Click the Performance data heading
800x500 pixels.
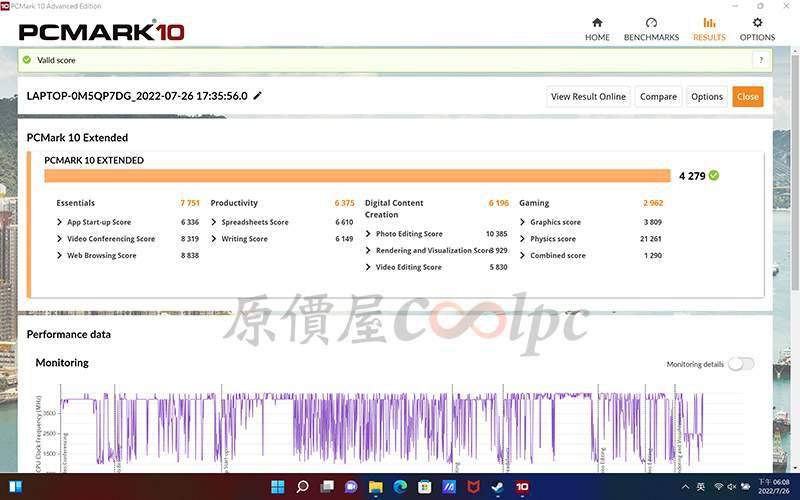(68, 334)
